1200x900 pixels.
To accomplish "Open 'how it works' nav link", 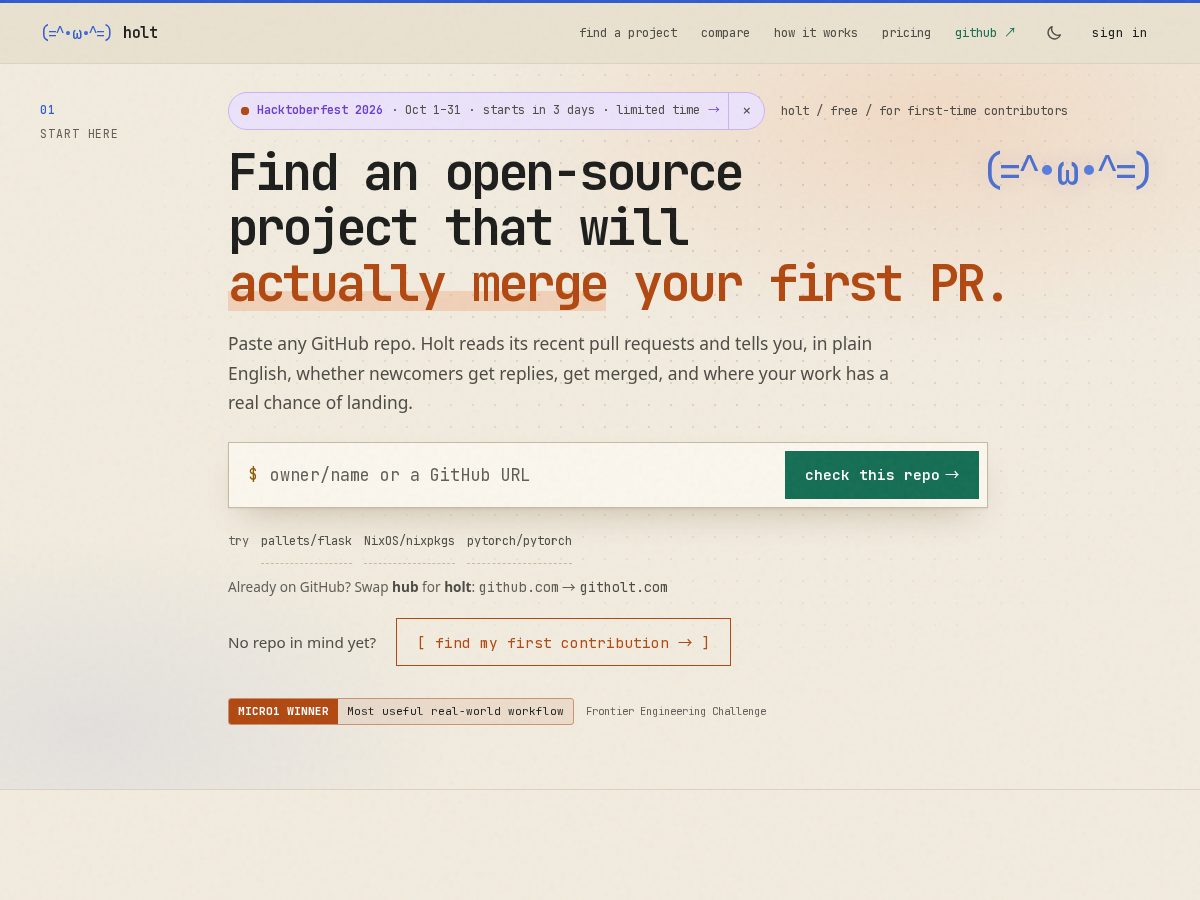I will [815, 33].
